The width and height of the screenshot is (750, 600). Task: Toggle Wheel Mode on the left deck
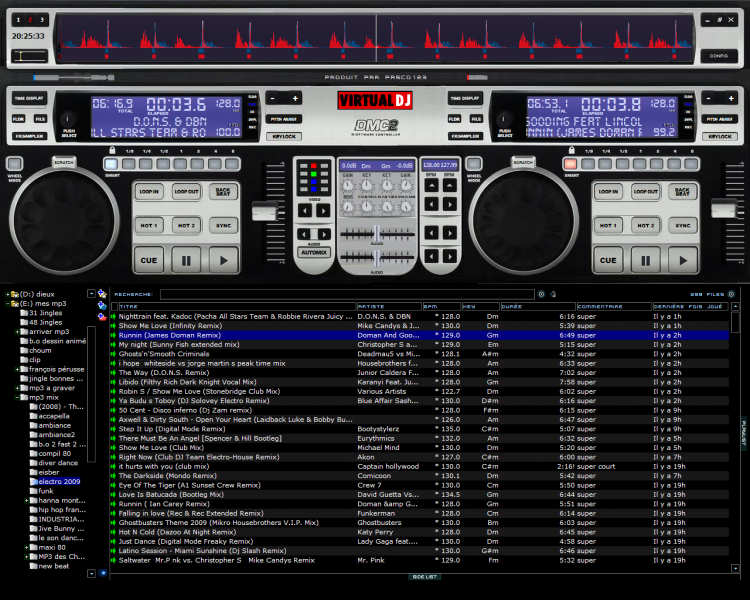coord(14,164)
